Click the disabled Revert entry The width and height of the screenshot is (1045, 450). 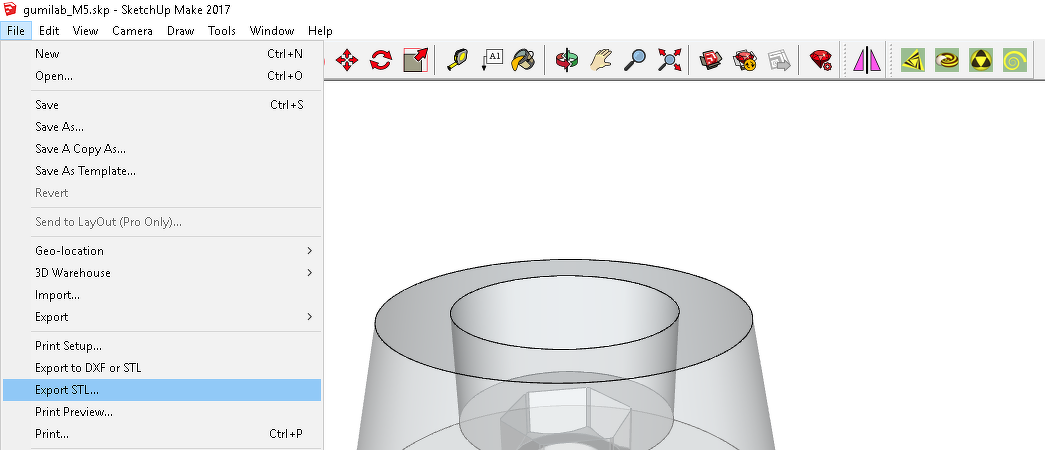pyautogui.click(x=162, y=193)
